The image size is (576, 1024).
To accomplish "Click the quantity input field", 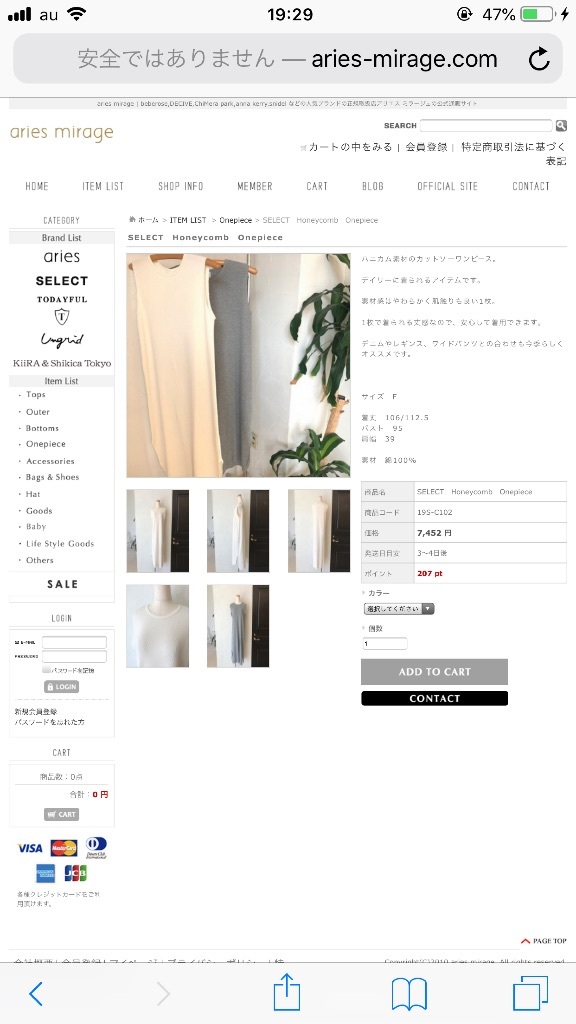I will point(385,643).
